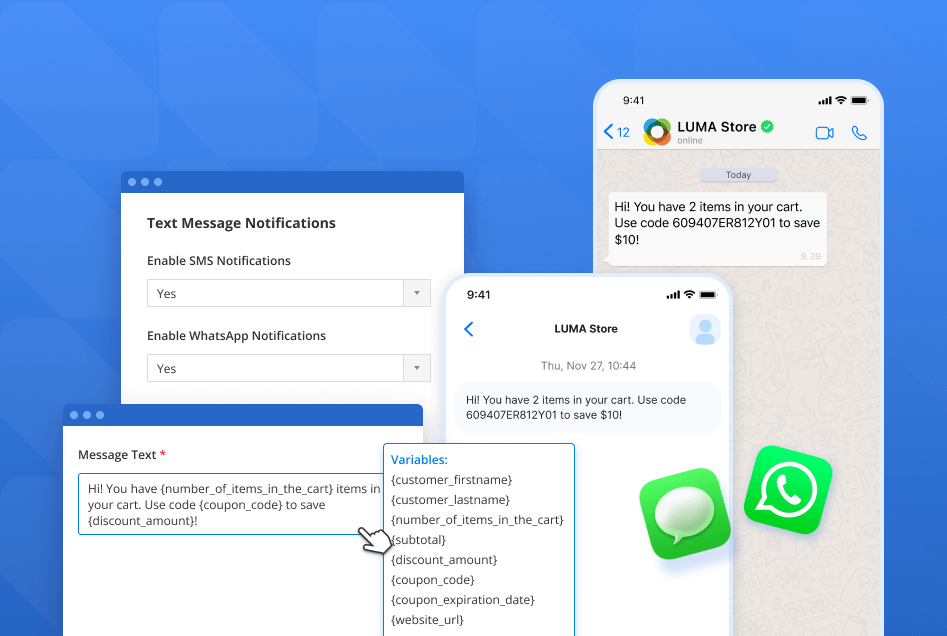Tap the Today date pill in WhatsApp chat
The image size is (947, 636).
coord(738,174)
